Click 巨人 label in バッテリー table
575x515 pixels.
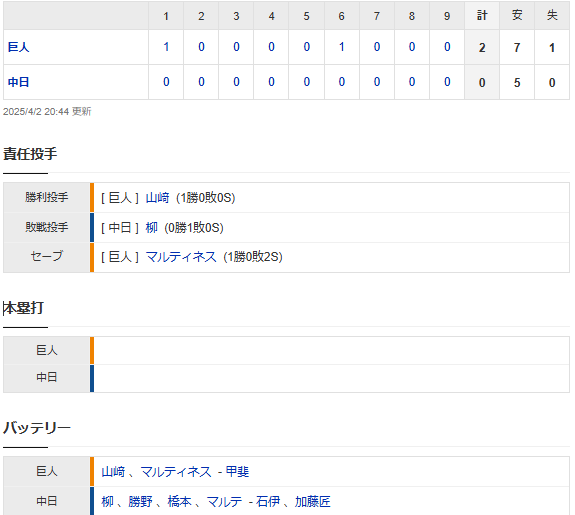click(47, 471)
